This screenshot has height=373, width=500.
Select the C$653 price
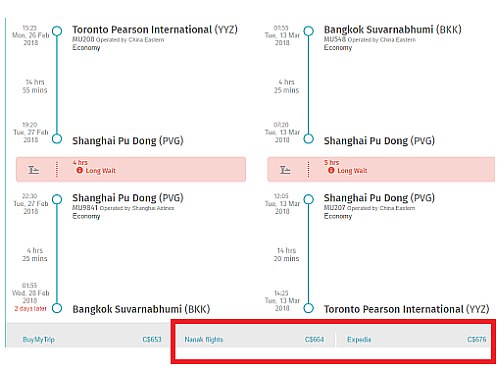click(x=152, y=339)
